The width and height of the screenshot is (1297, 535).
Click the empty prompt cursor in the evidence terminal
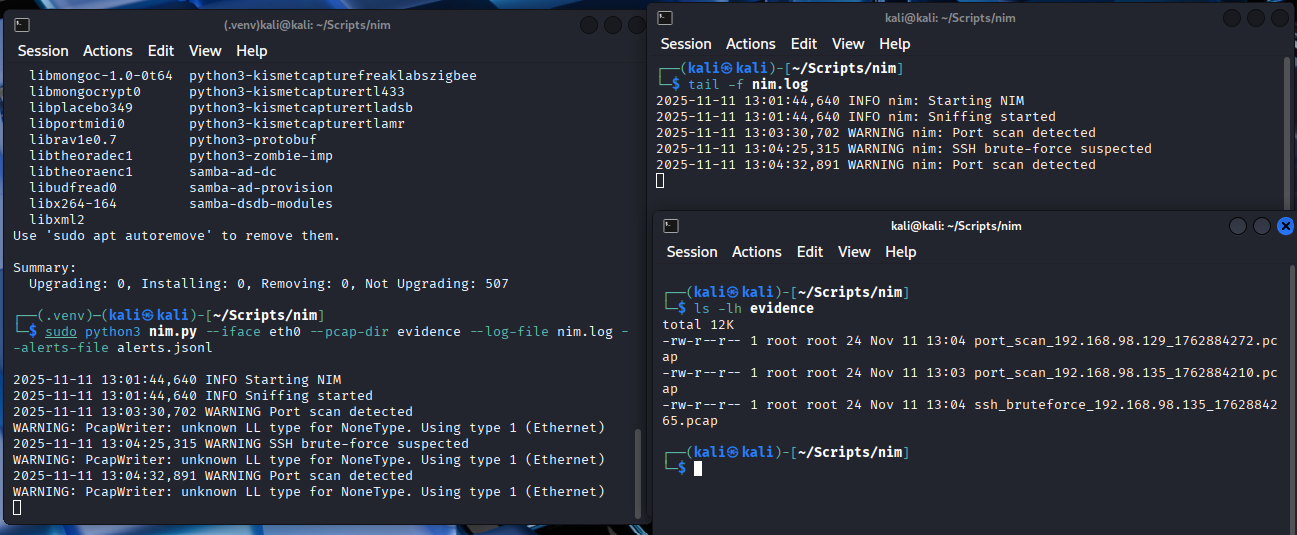click(699, 468)
